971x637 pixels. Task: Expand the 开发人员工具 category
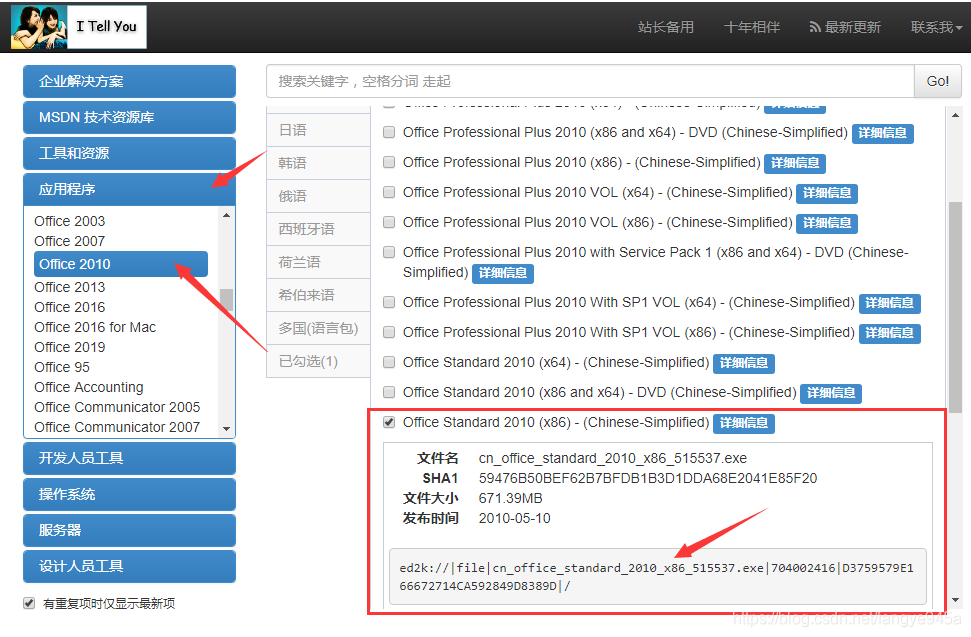pos(129,458)
